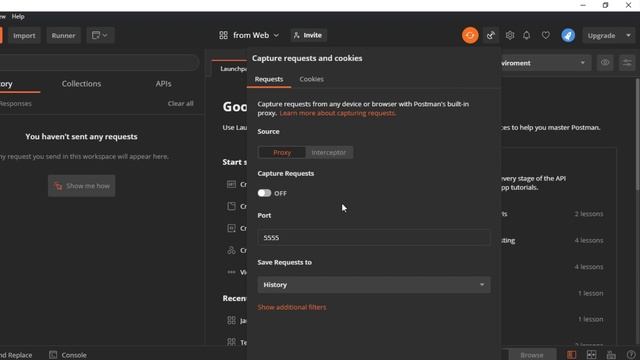Click the workspace grid icon beside from Web
Image resolution: width=640 pixels, height=360 pixels.
(223, 36)
